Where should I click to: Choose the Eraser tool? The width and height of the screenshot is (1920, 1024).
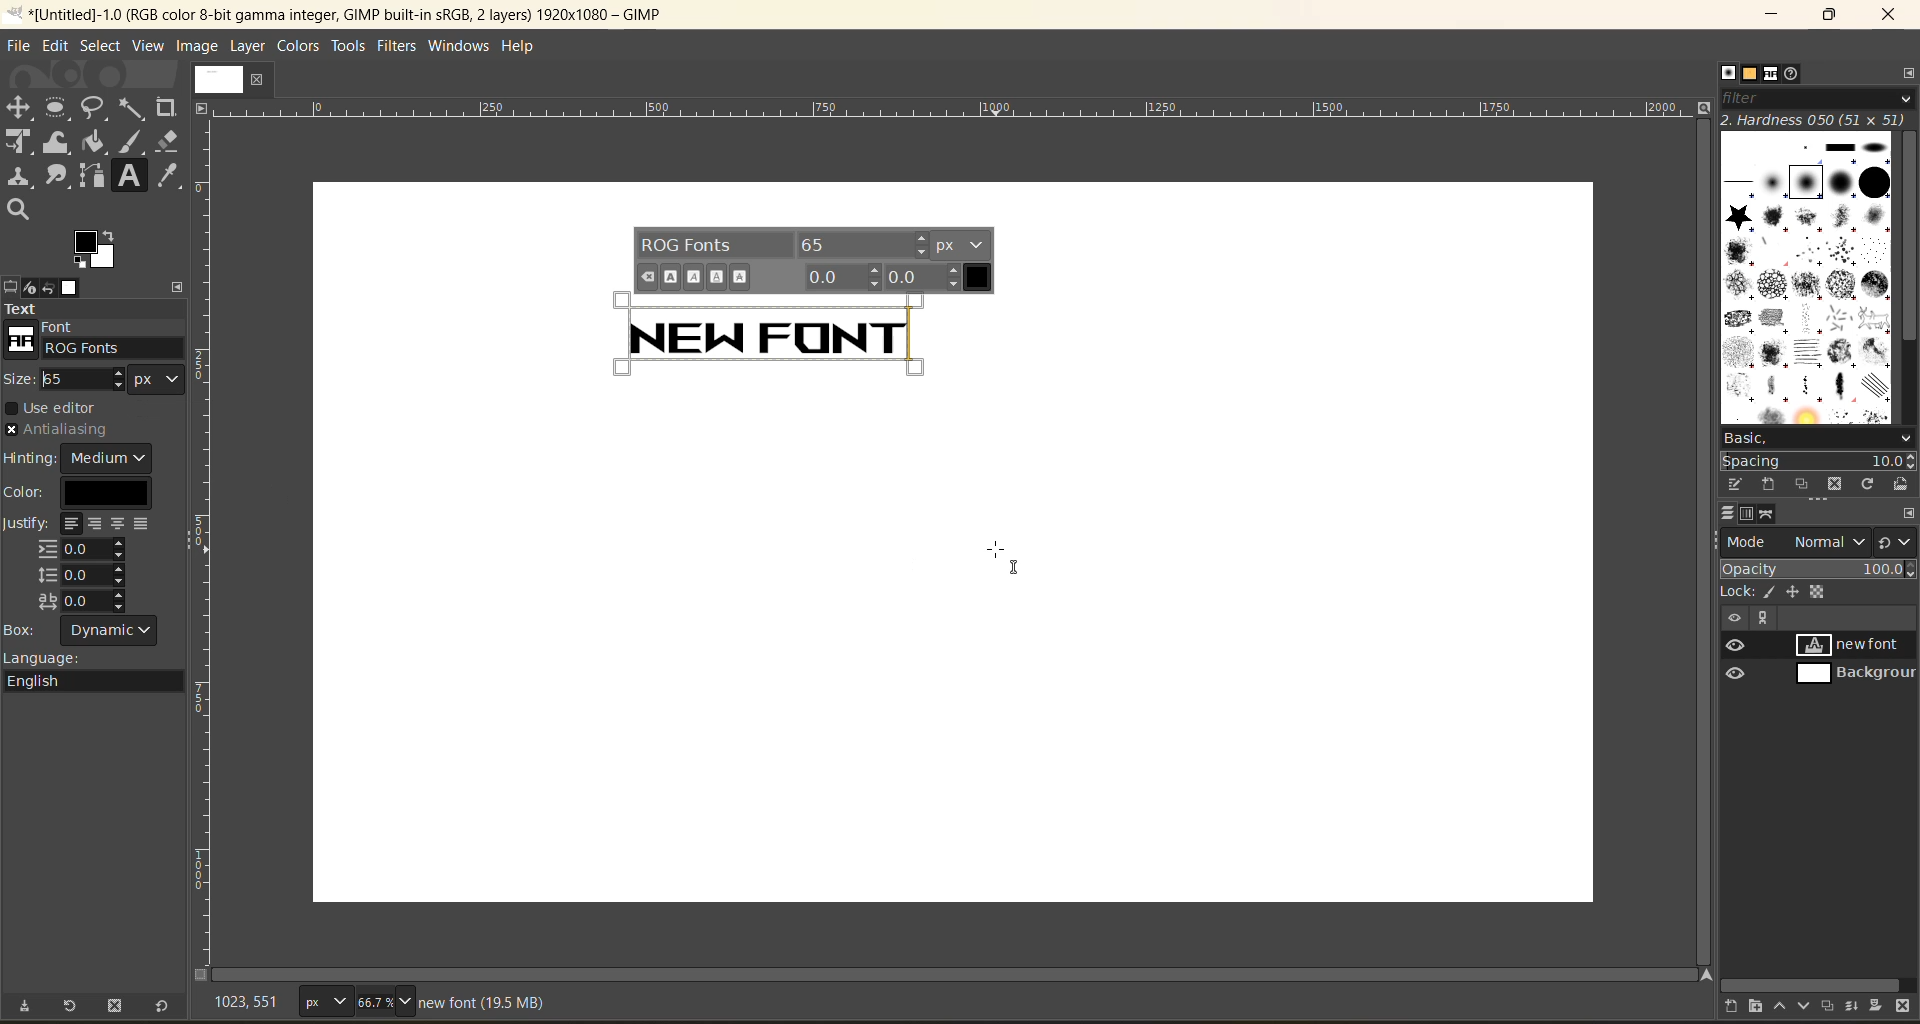tap(169, 142)
